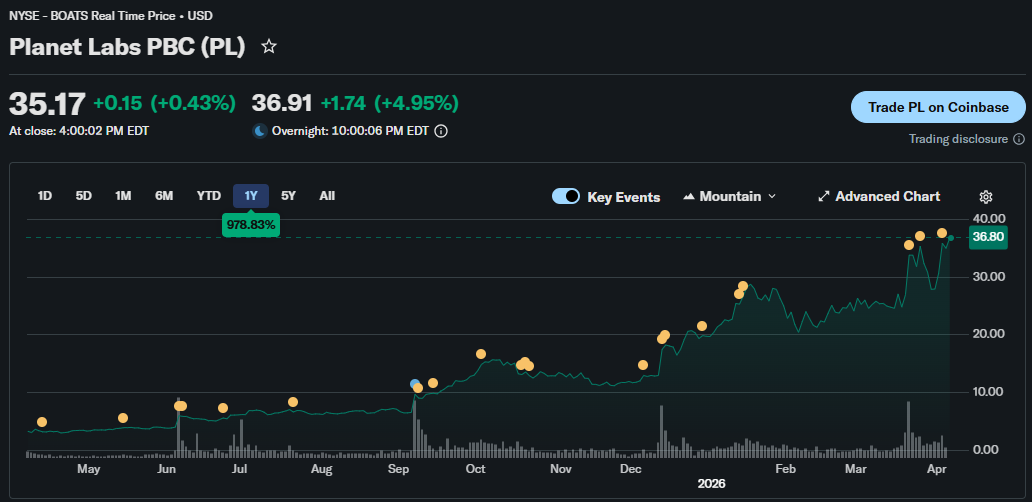Click Trade PL on Coinbase button
The image size is (1032, 502).
pos(938,107)
